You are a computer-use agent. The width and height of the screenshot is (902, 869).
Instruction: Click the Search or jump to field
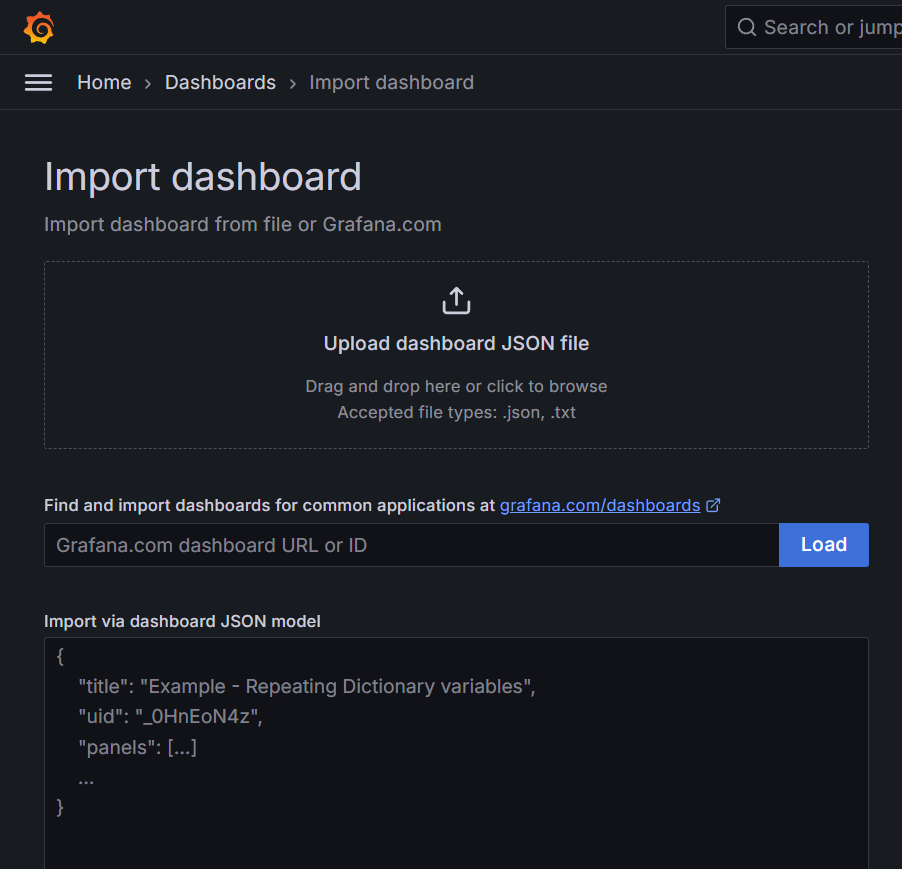click(820, 27)
